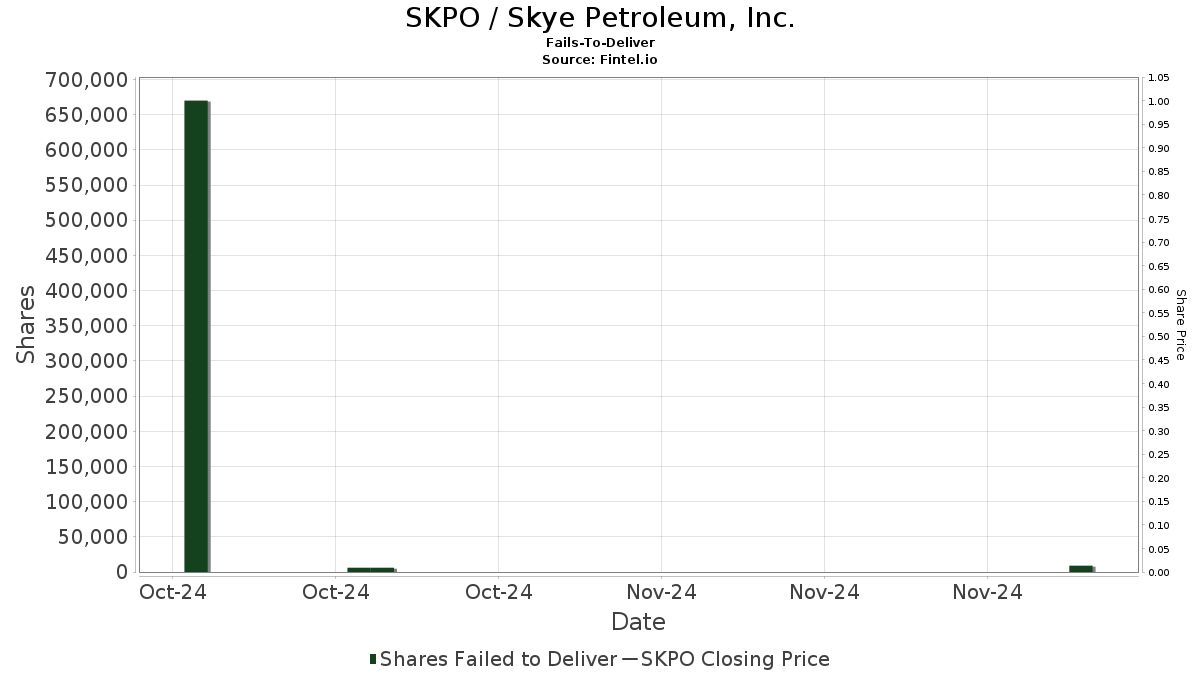Click the 700,000 tick label
The width and height of the screenshot is (1200, 675).
(87, 80)
